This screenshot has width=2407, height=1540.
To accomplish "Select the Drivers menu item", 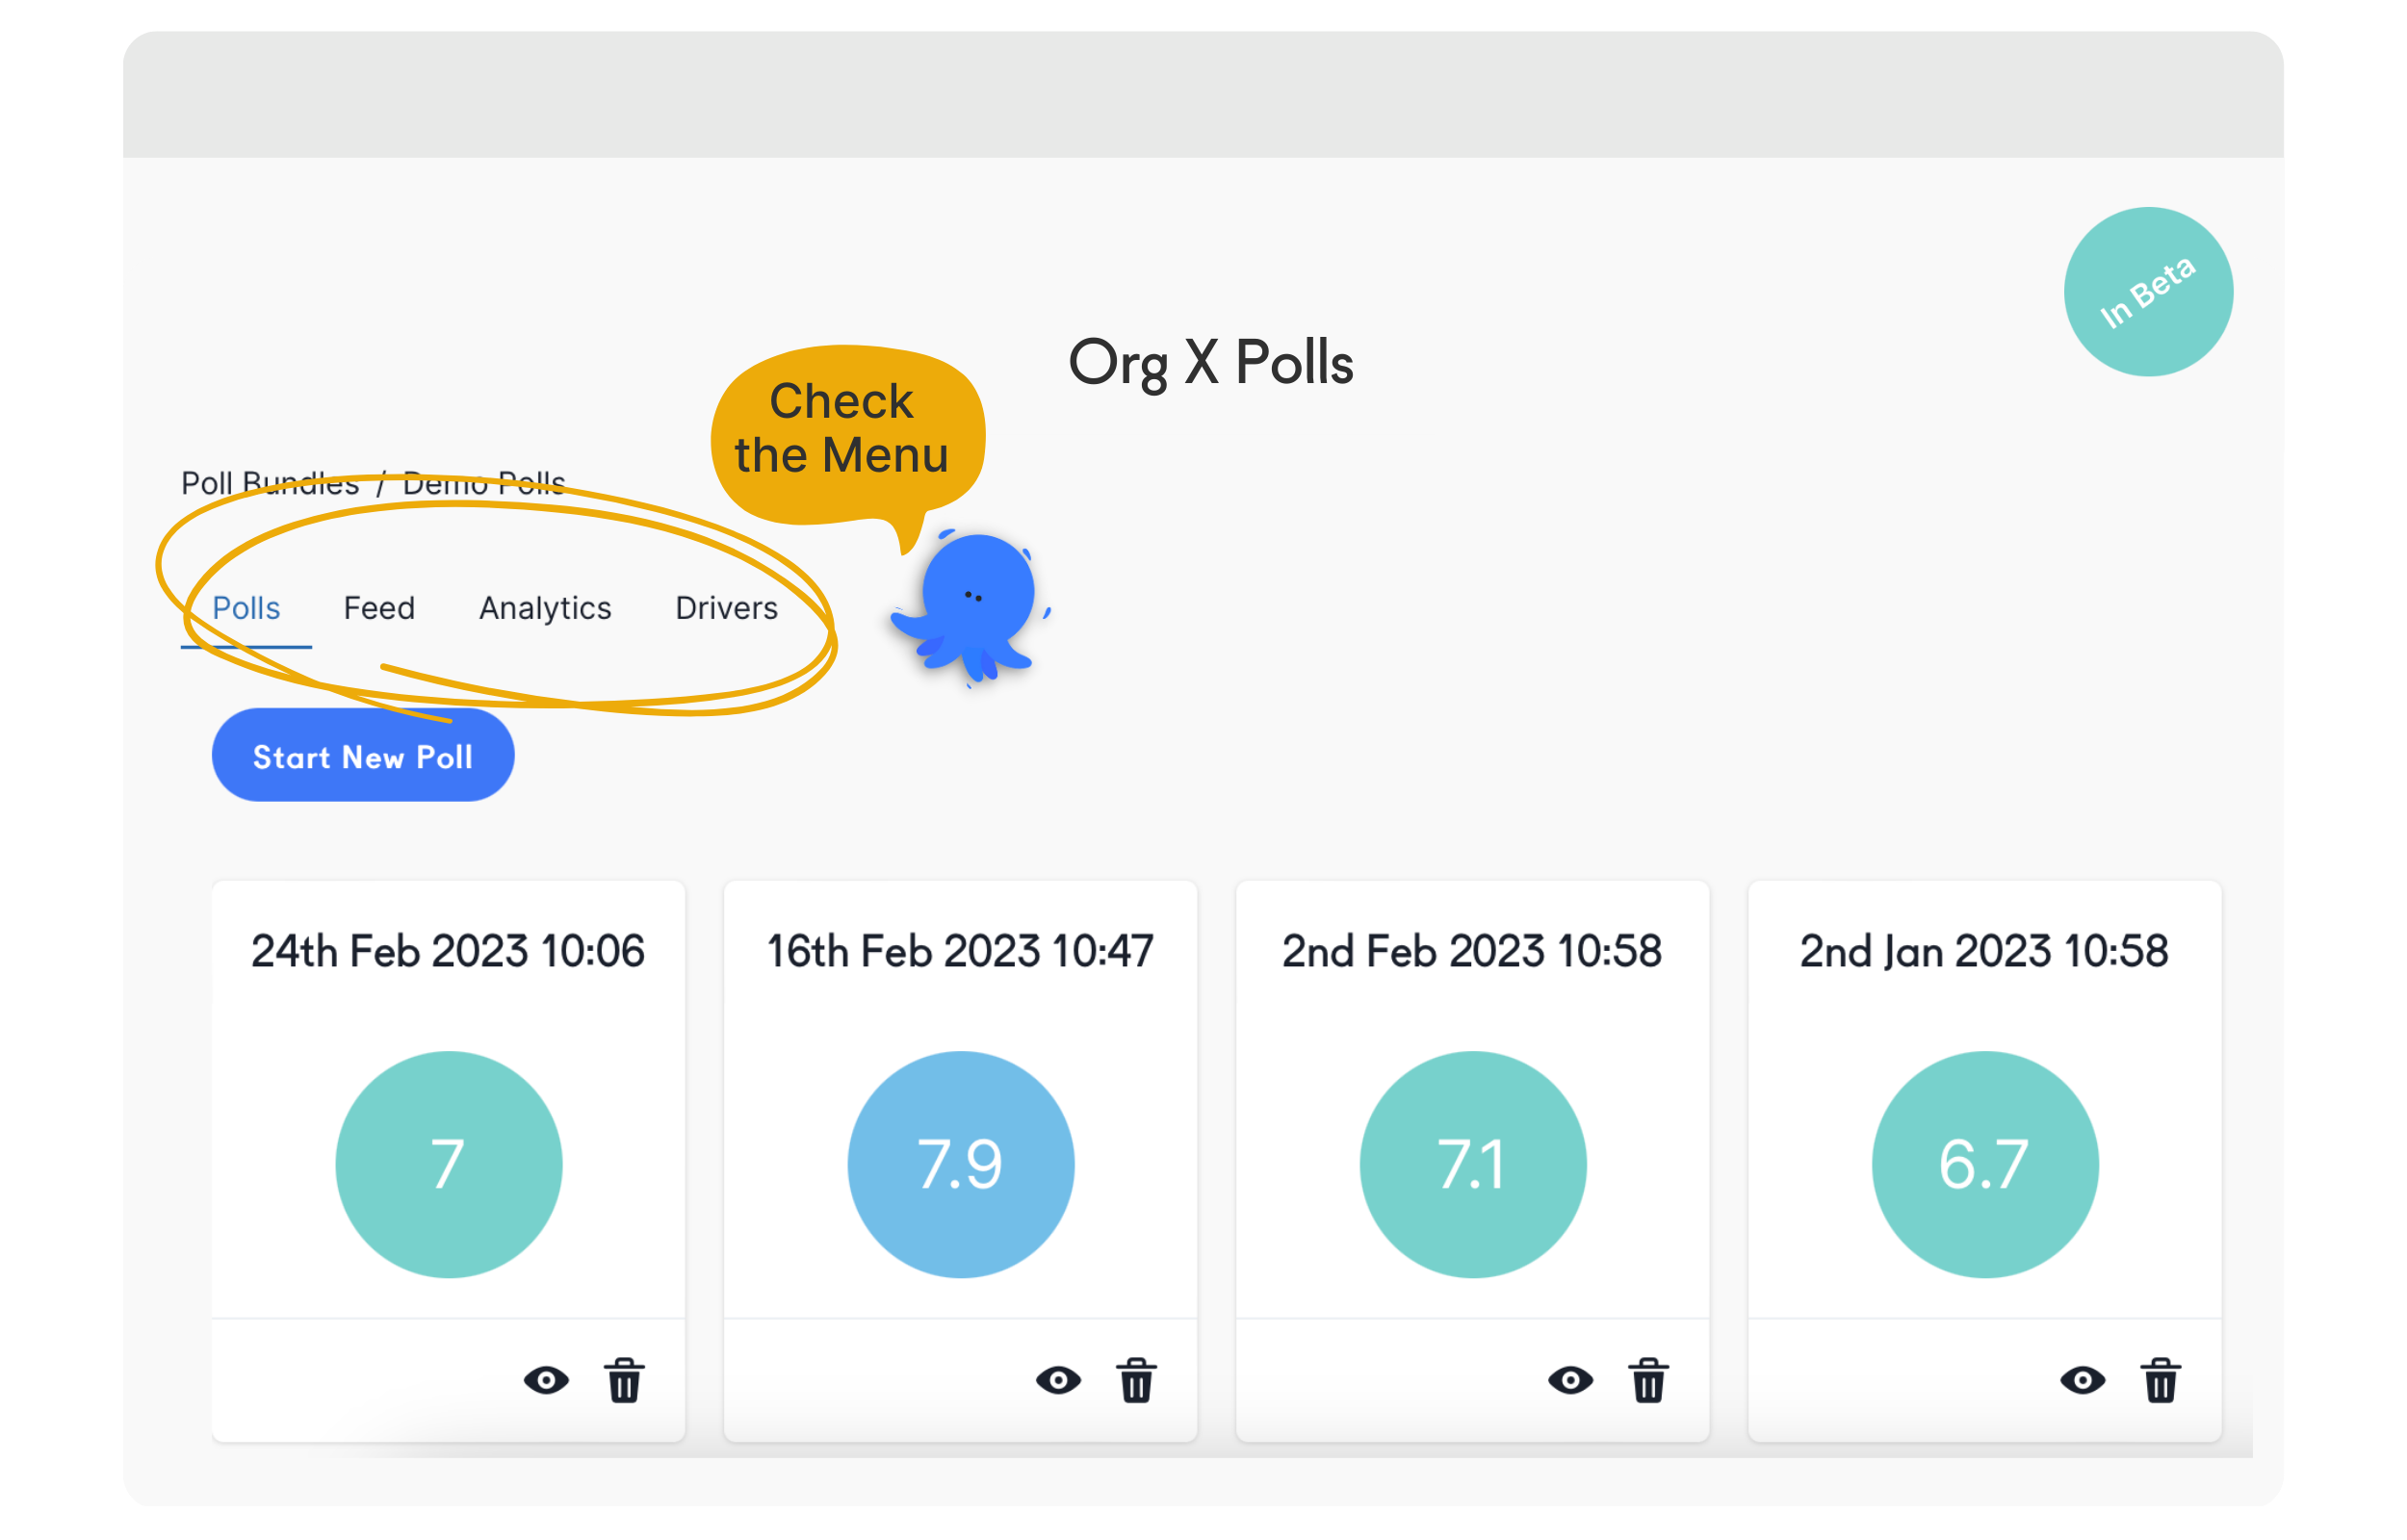I will (x=725, y=607).
